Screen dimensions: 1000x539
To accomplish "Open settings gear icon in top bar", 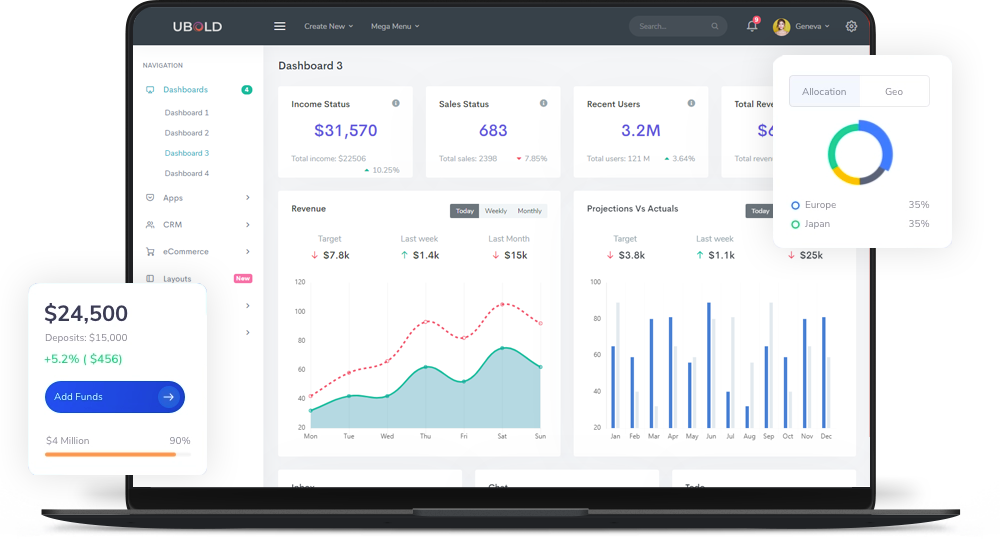I will click(x=851, y=26).
